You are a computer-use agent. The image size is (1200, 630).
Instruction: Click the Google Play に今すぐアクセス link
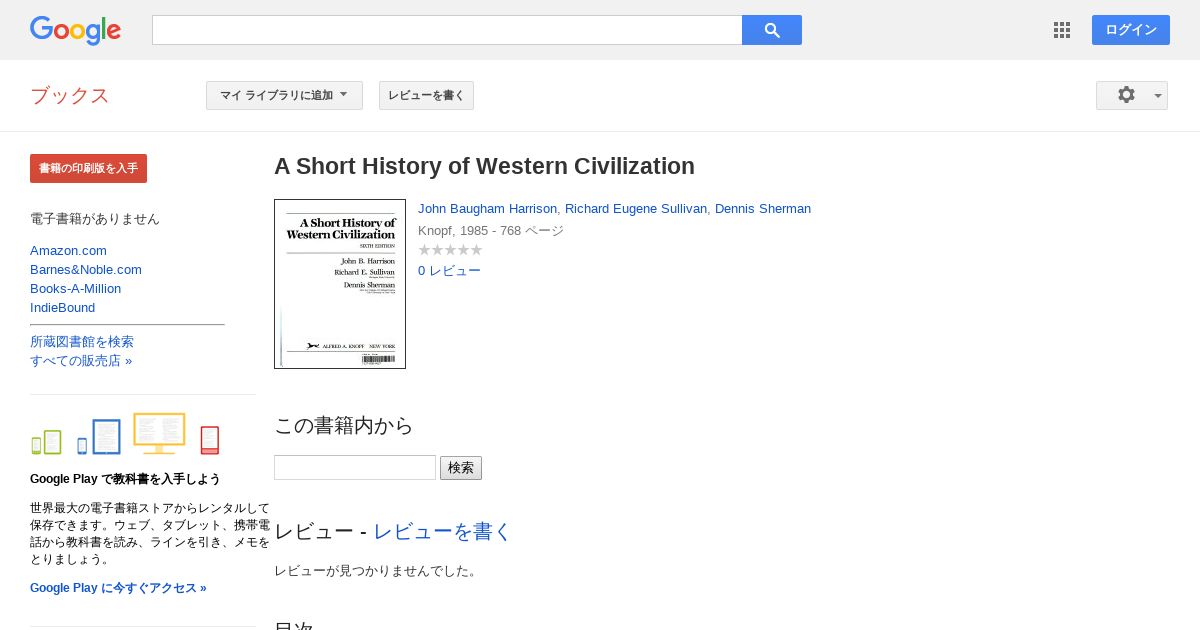pos(118,588)
